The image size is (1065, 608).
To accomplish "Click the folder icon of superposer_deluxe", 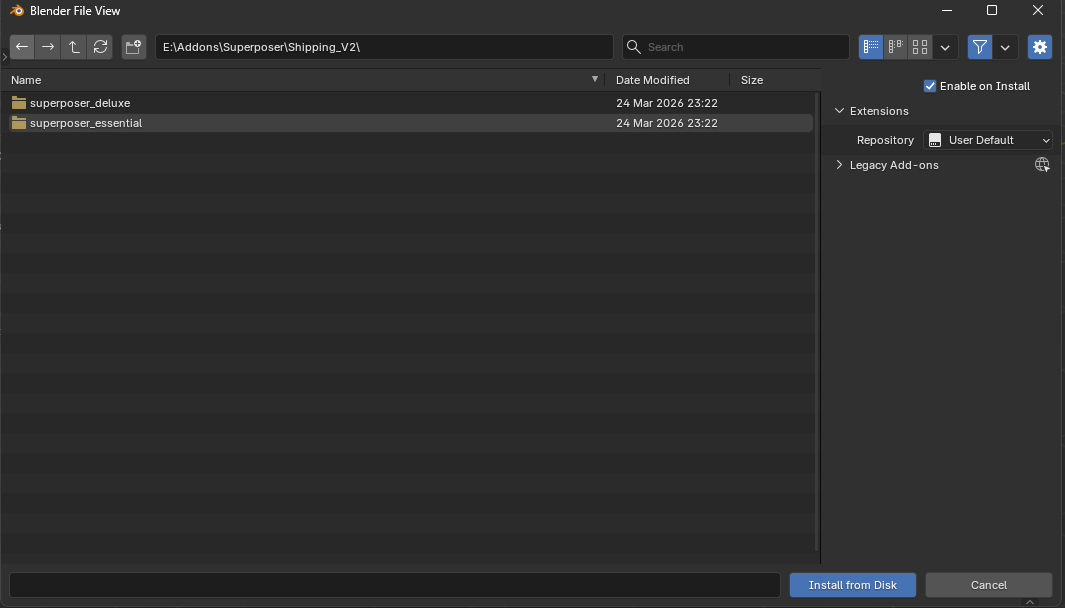I will point(19,103).
